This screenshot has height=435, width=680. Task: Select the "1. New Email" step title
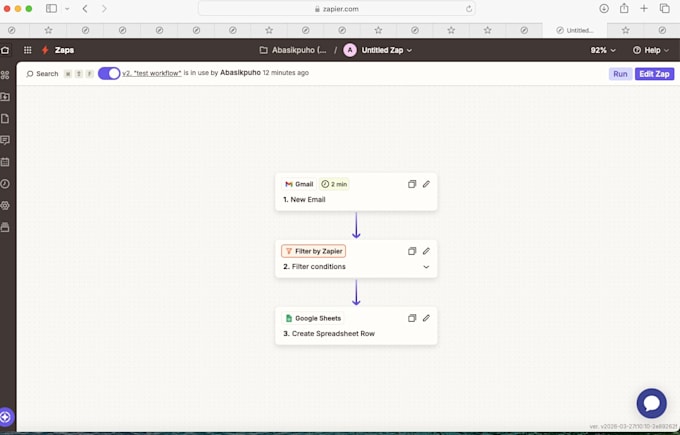coord(304,200)
